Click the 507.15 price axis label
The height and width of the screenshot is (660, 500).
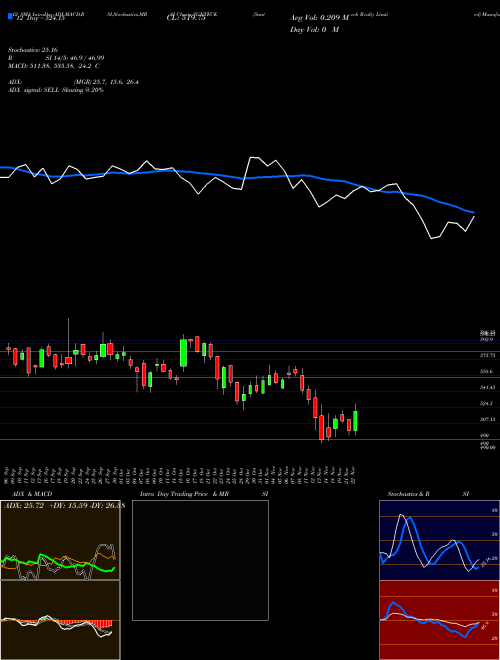click(488, 419)
